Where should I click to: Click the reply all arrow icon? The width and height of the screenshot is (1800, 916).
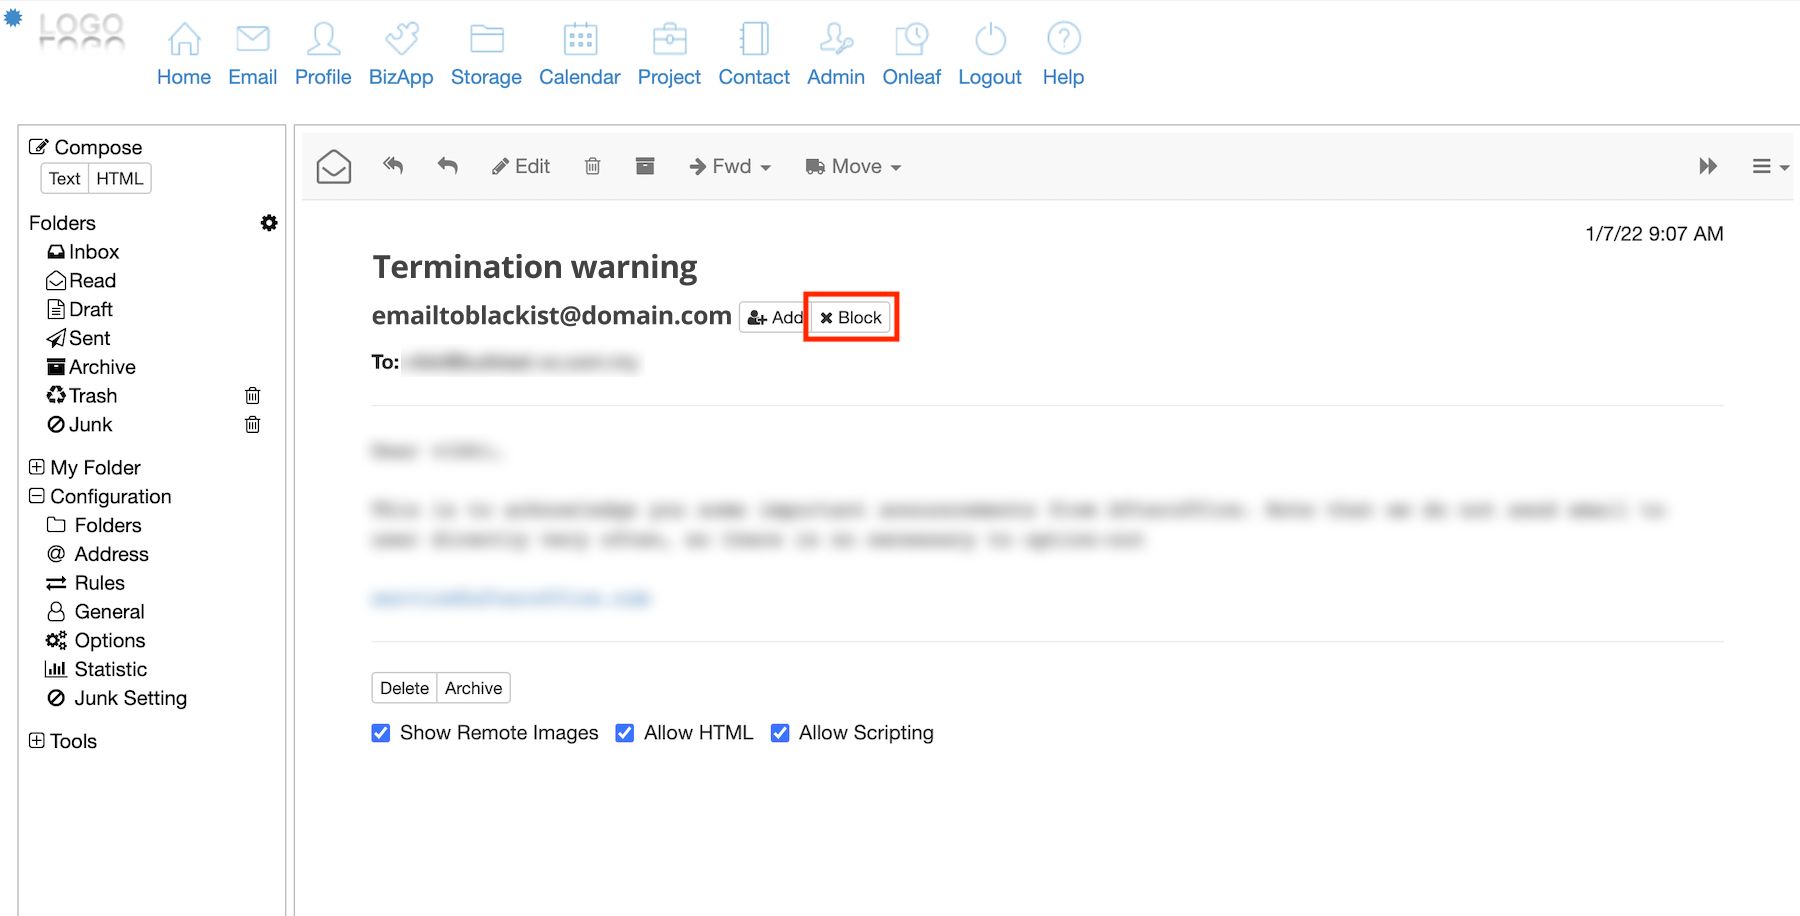(x=393, y=166)
